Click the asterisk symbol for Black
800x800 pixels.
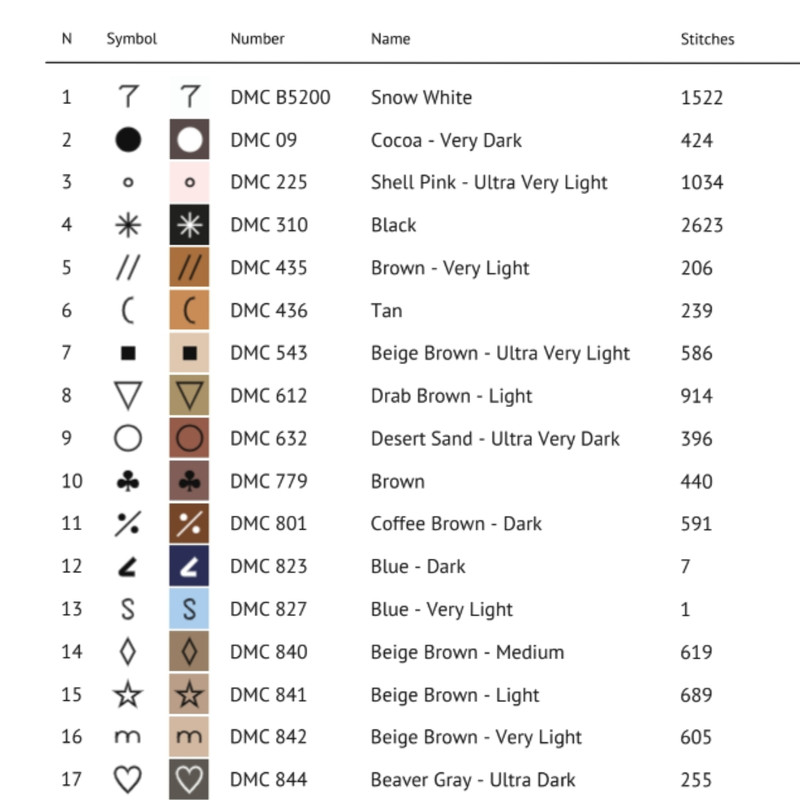pyautogui.click(x=128, y=225)
